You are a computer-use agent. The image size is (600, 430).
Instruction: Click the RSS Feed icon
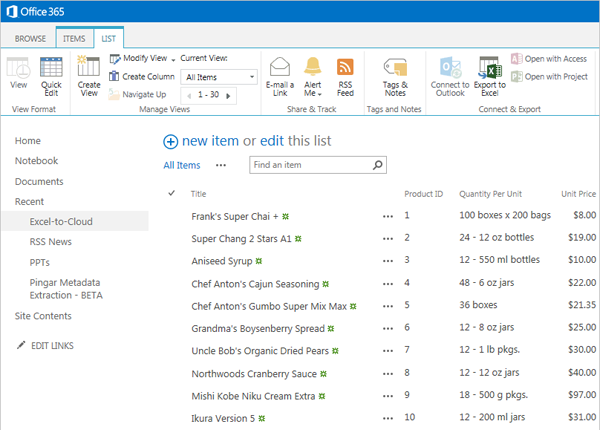(x=345, y=75)
